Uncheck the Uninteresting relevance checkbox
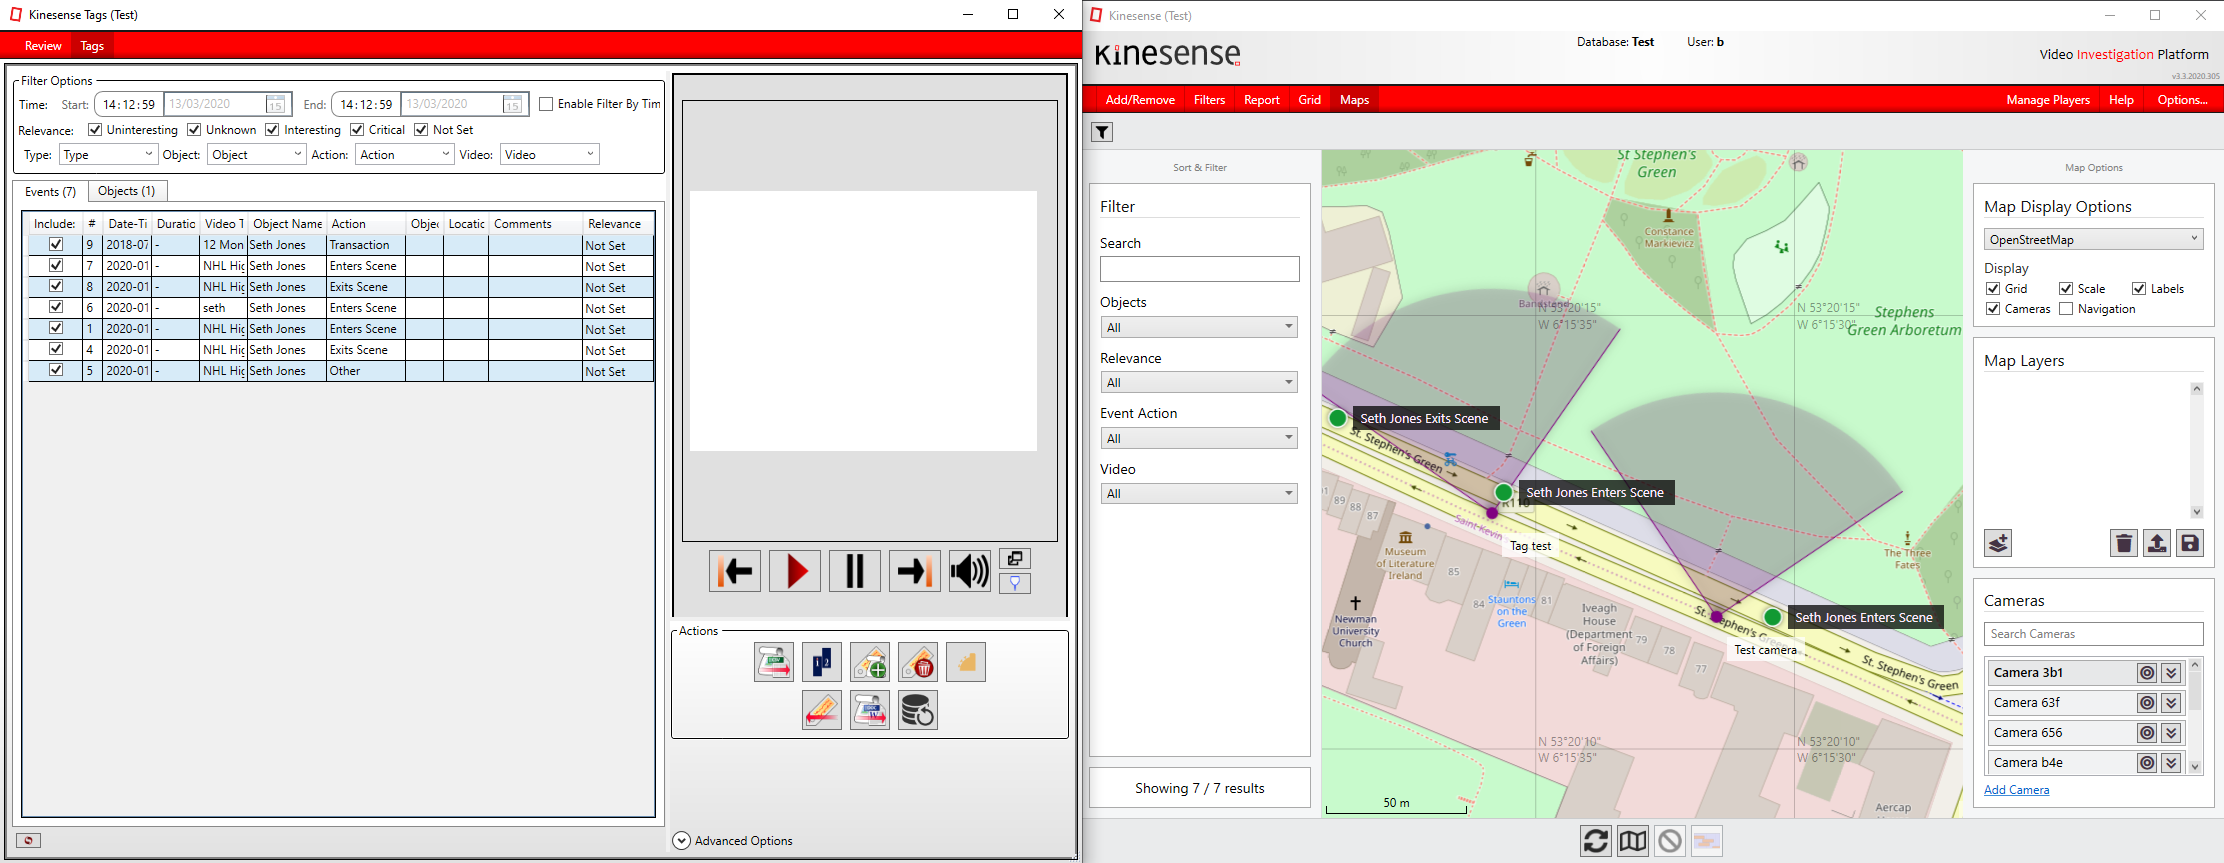The image size is (2224, 863). [95, 130]
